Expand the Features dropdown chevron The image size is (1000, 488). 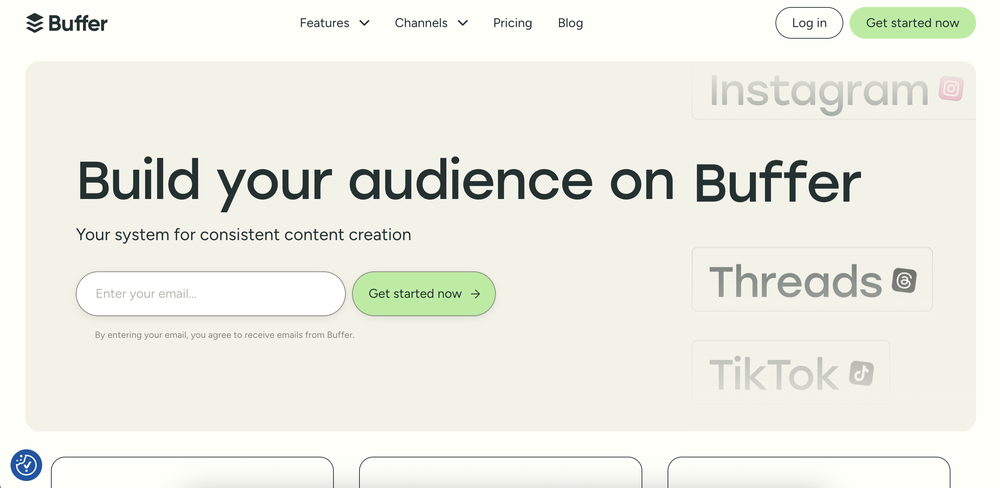(x=364, y=23)
